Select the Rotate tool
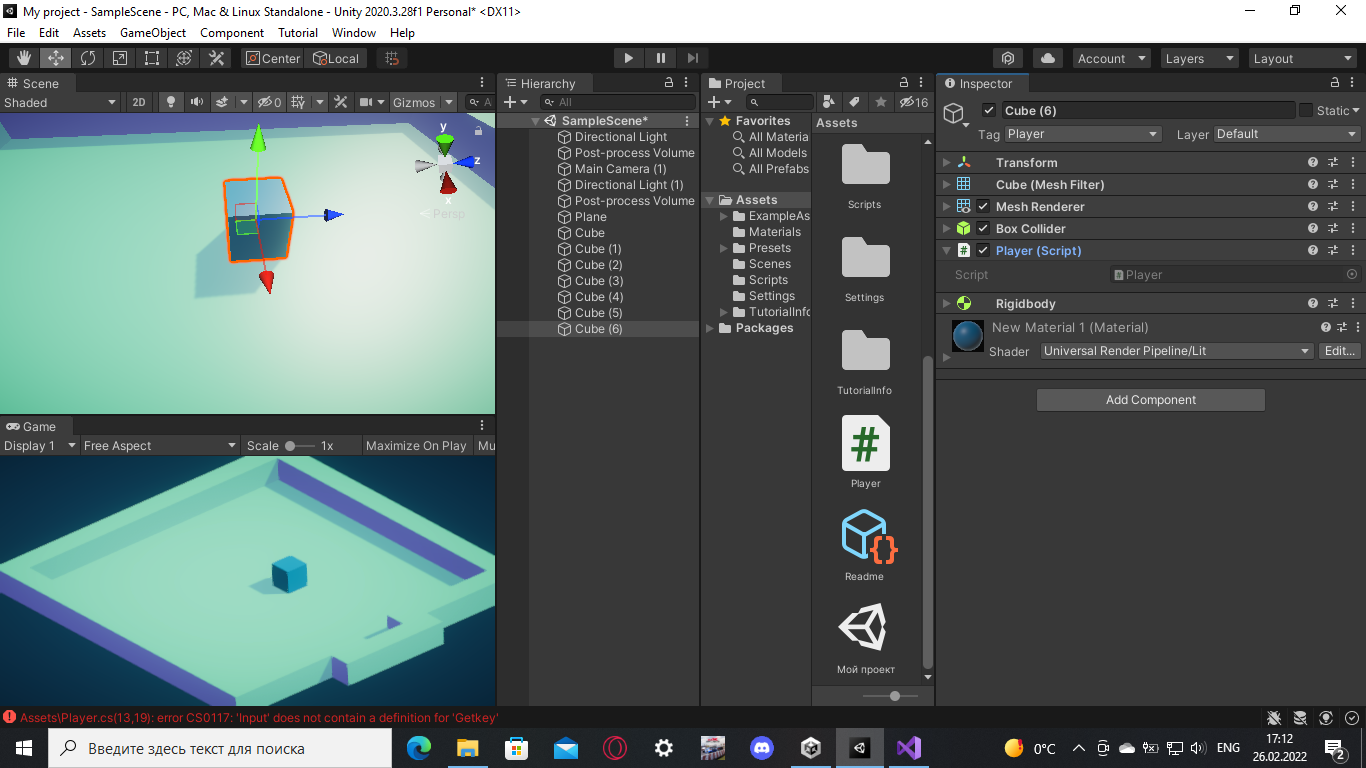Image resolution: width=1366 pixels, height=768 pixels. pos(88,58)
